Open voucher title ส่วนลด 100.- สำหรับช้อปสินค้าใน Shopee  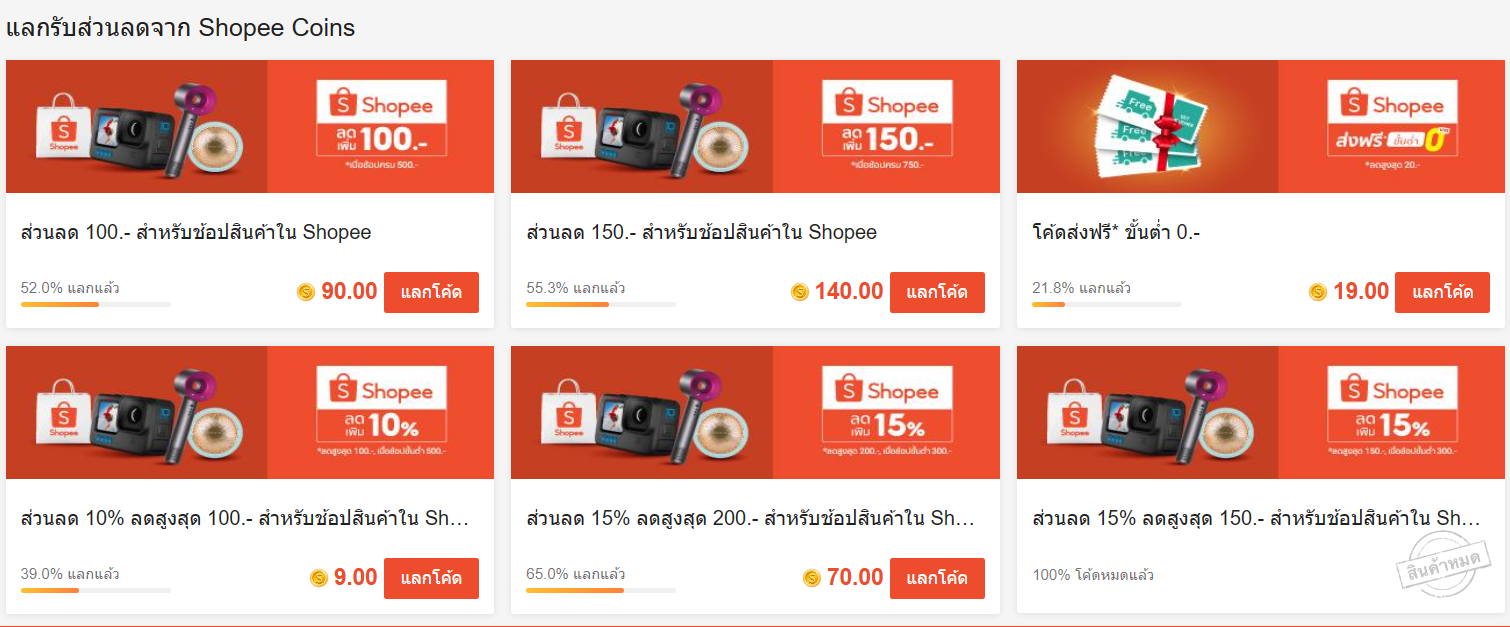(x=196, y=233)
